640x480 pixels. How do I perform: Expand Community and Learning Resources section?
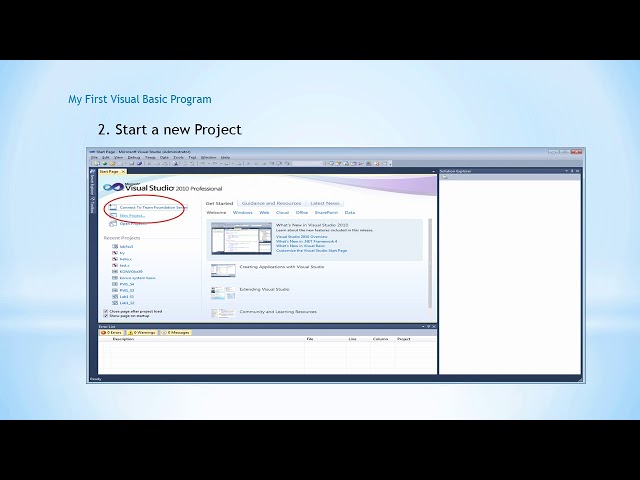click(278, 312)
